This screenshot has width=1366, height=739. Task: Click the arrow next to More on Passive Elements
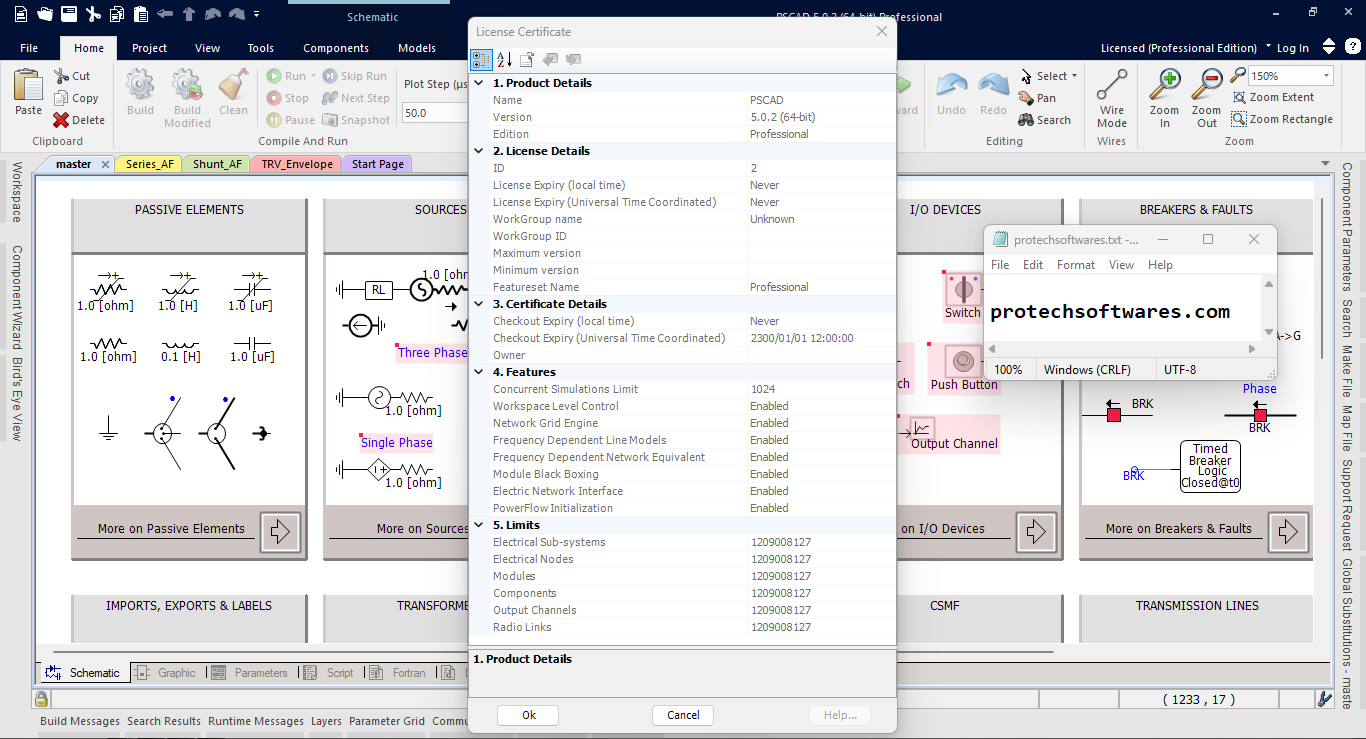coord(280,531)
